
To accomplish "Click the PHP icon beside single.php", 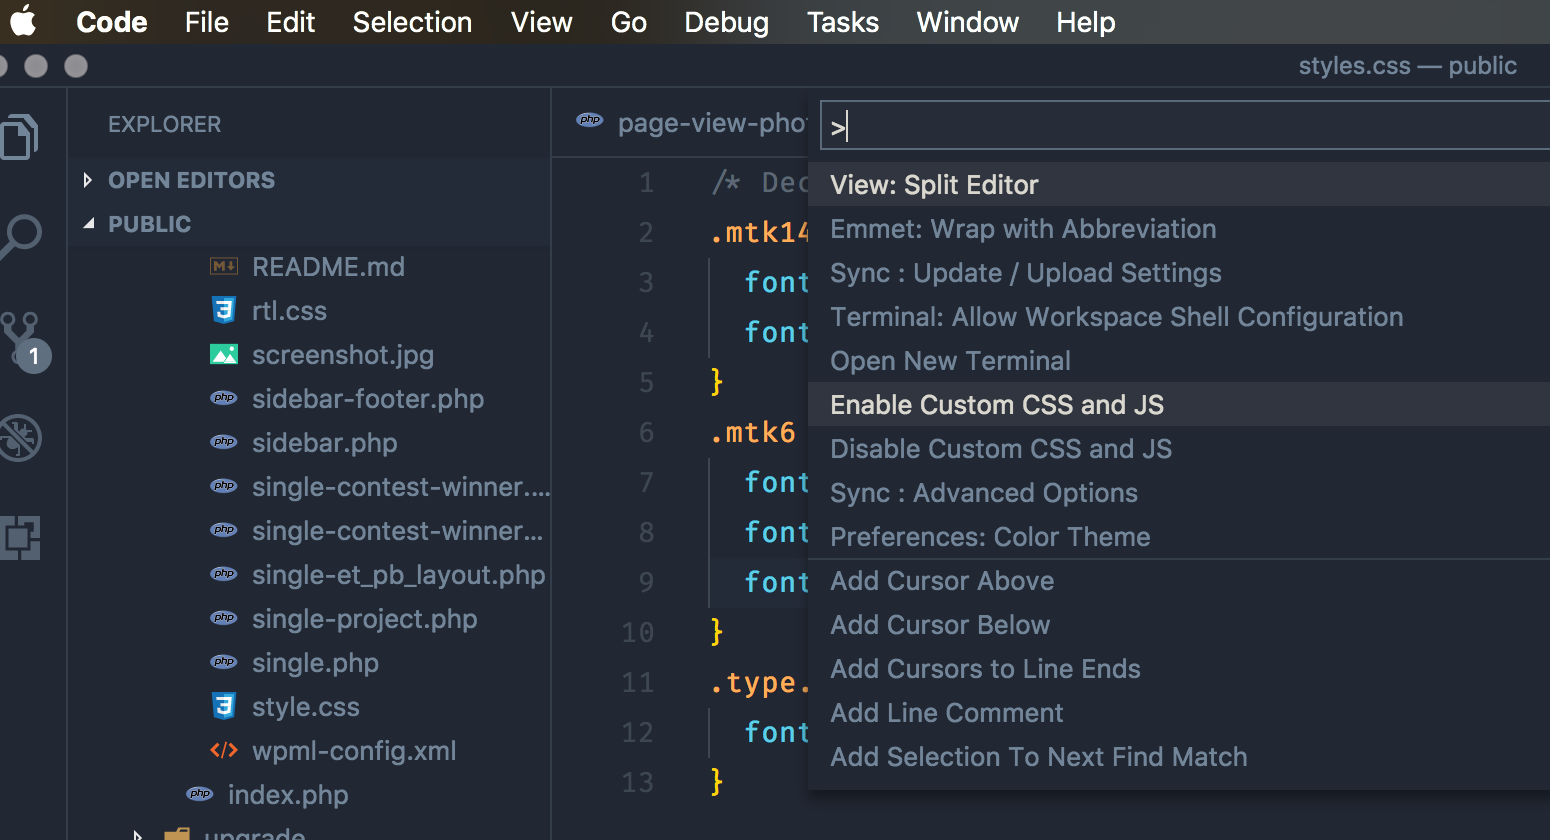I will tap(224, 662).
